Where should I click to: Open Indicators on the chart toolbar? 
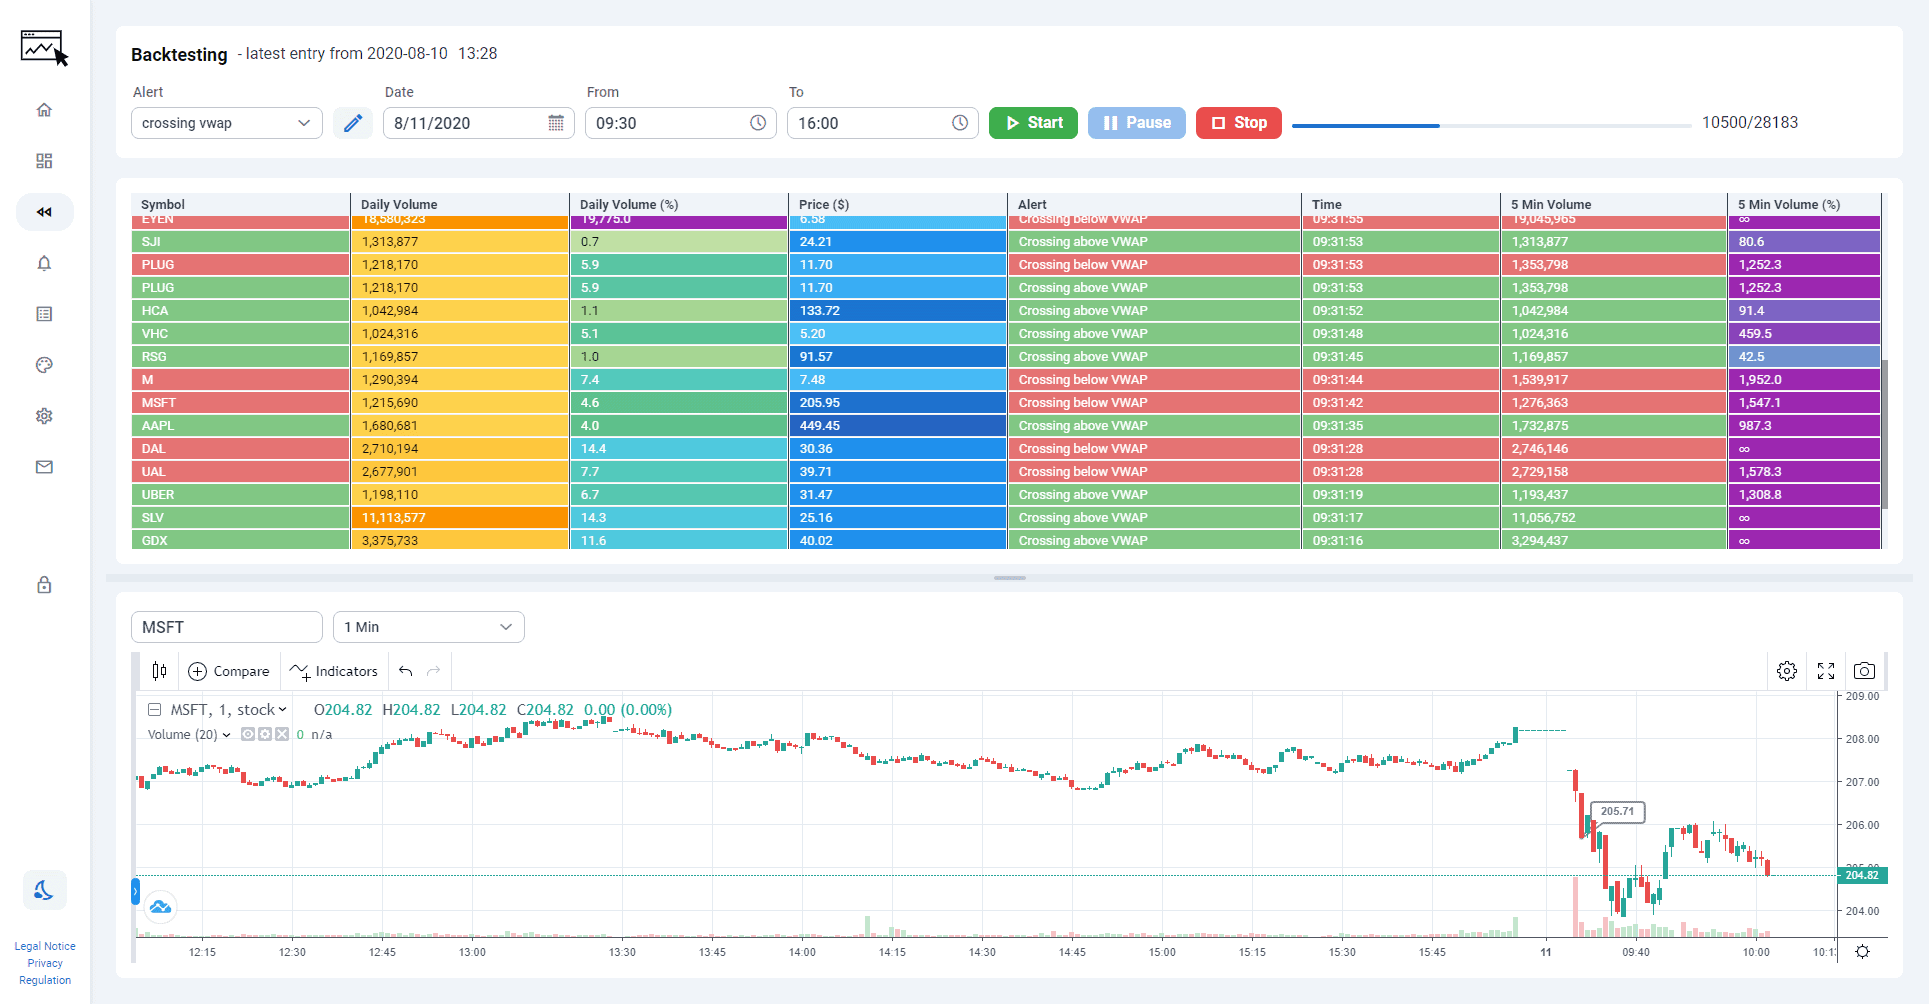pos(334,671)
